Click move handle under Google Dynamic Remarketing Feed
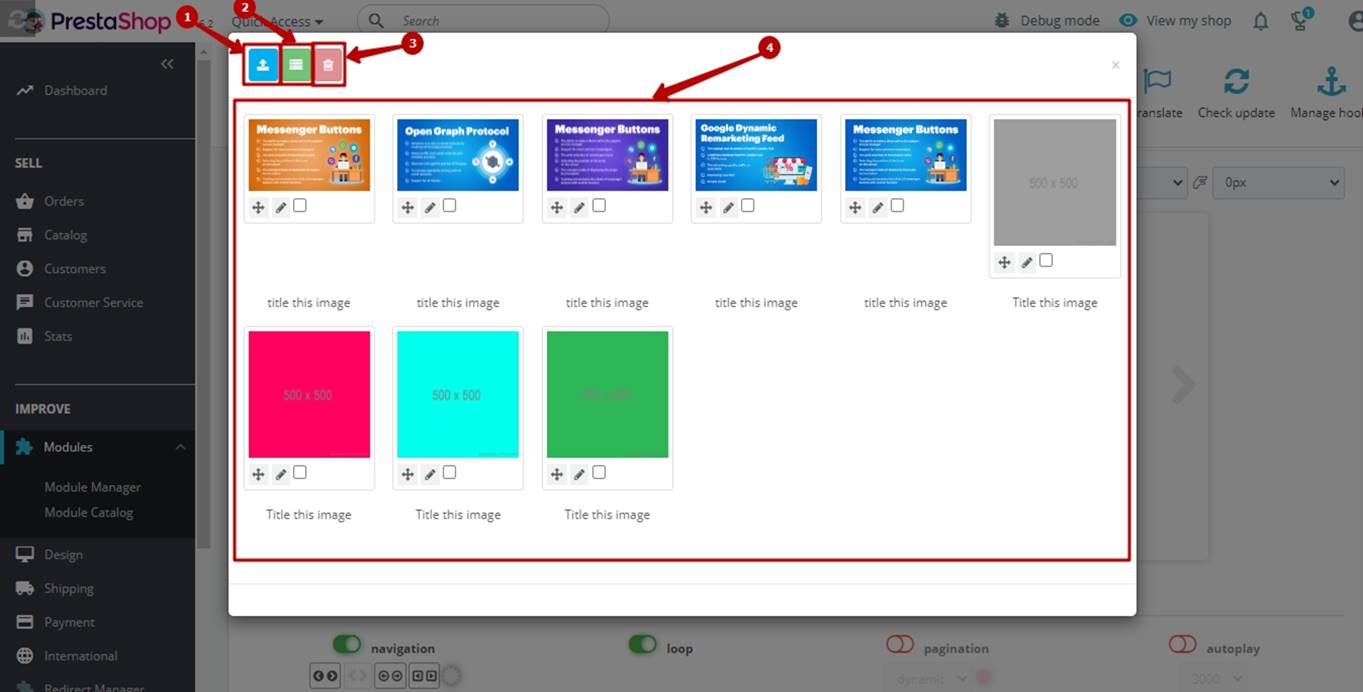This screenshot has height=692, width=1363. 706,207
